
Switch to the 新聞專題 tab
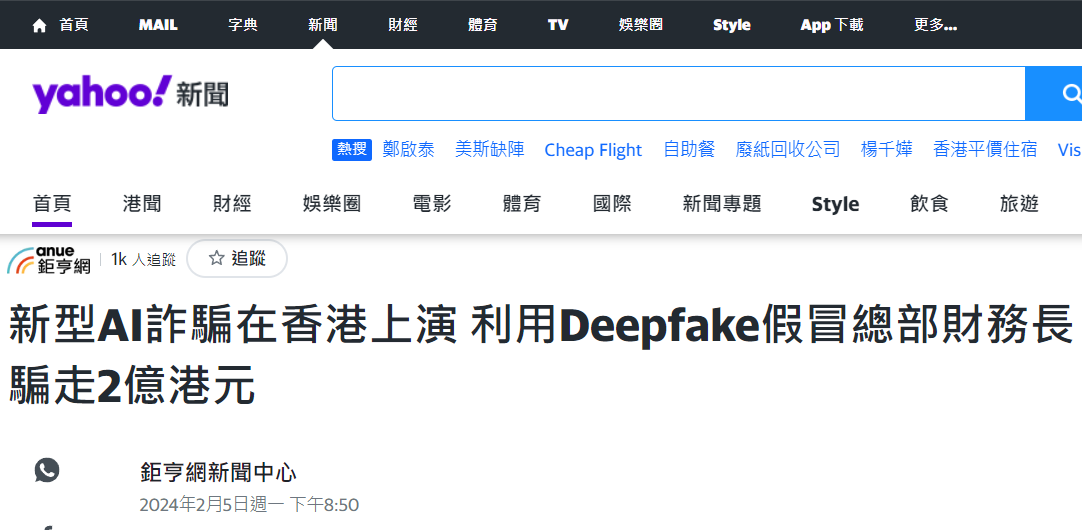click(722, 204)
